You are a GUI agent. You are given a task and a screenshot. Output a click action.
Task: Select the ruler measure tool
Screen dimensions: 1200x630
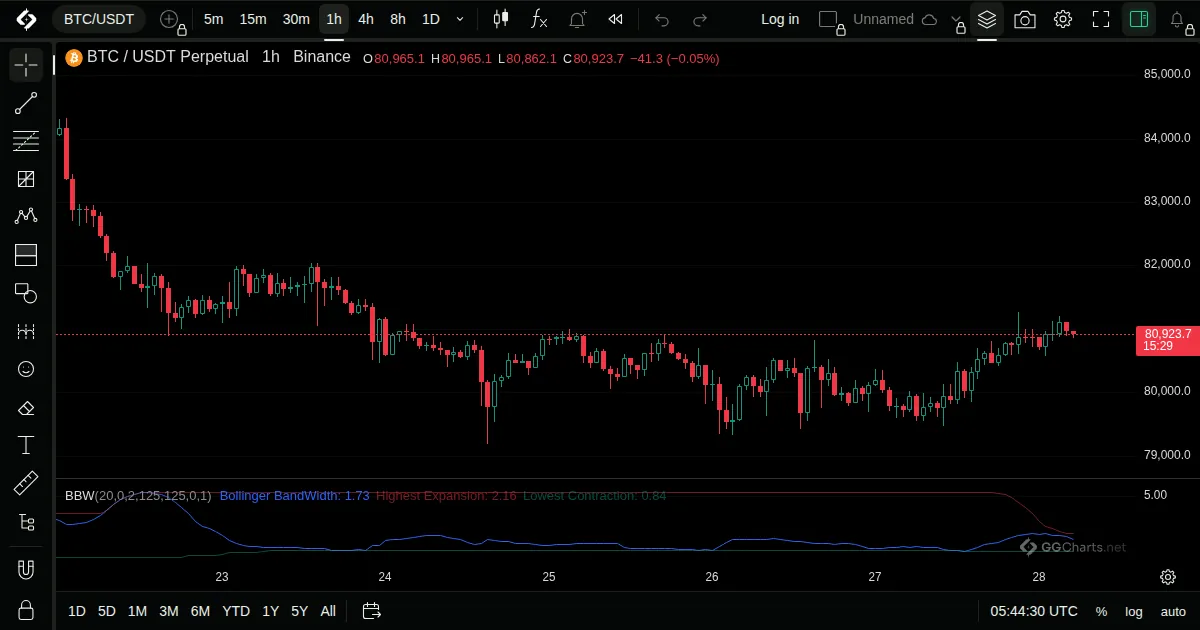(x=26, y=484)
